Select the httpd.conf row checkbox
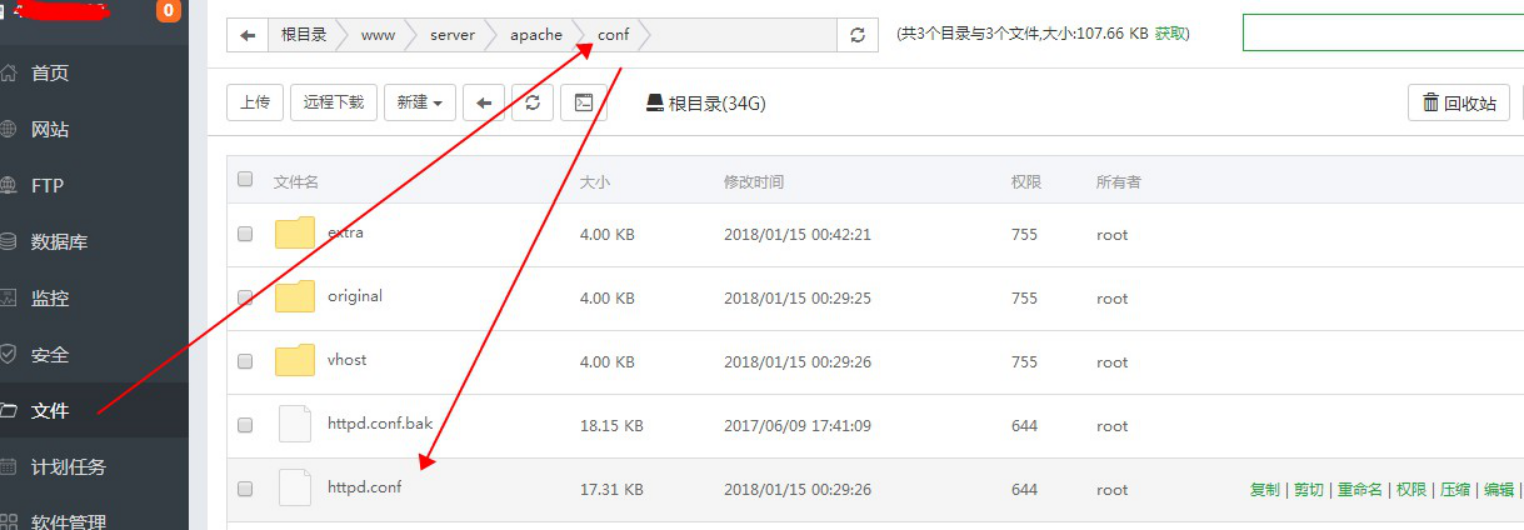The height and width of the screenshot is (530, 1524). [245, 489]
